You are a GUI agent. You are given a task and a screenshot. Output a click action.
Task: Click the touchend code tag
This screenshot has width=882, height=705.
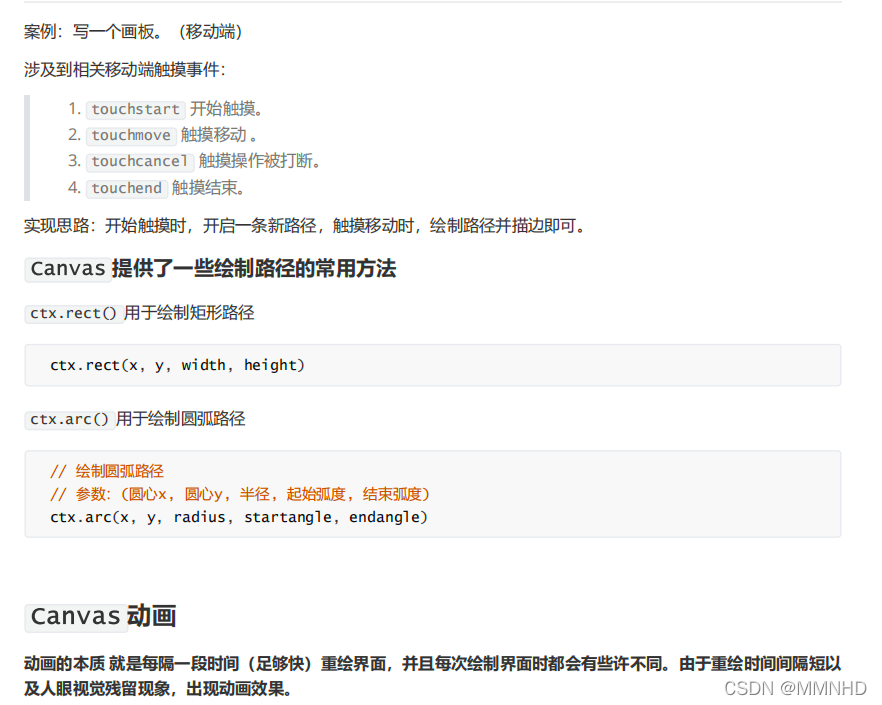click(126, 188)
